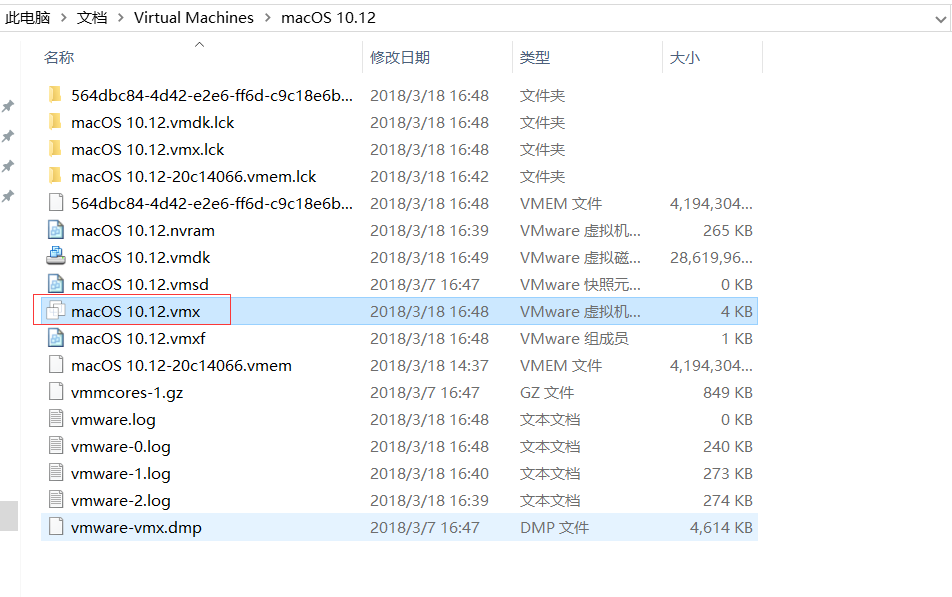Select the vmware-0.log document icon
Screen dimensions: 952x597
(x=56, y=446)
